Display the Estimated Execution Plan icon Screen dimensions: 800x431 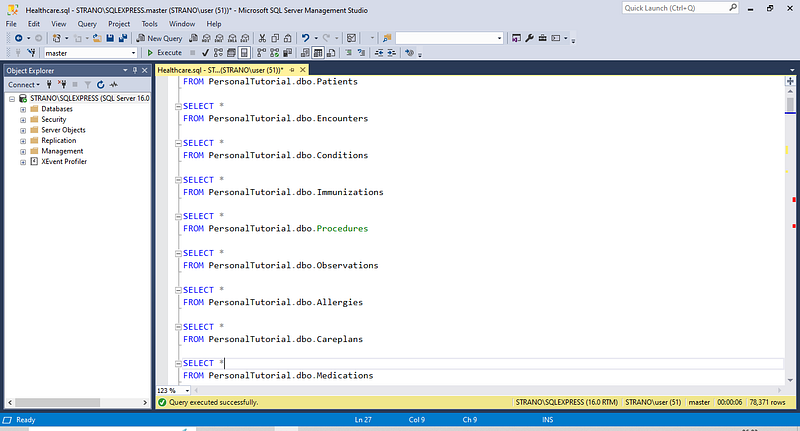point(218,53)
